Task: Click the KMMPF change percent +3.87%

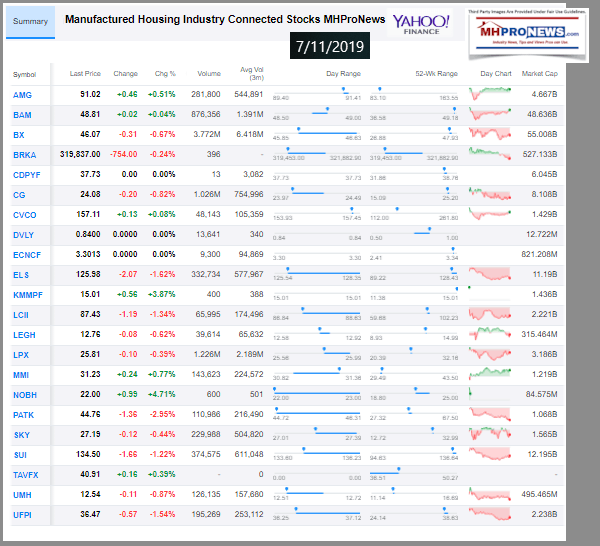Action: 161,294
